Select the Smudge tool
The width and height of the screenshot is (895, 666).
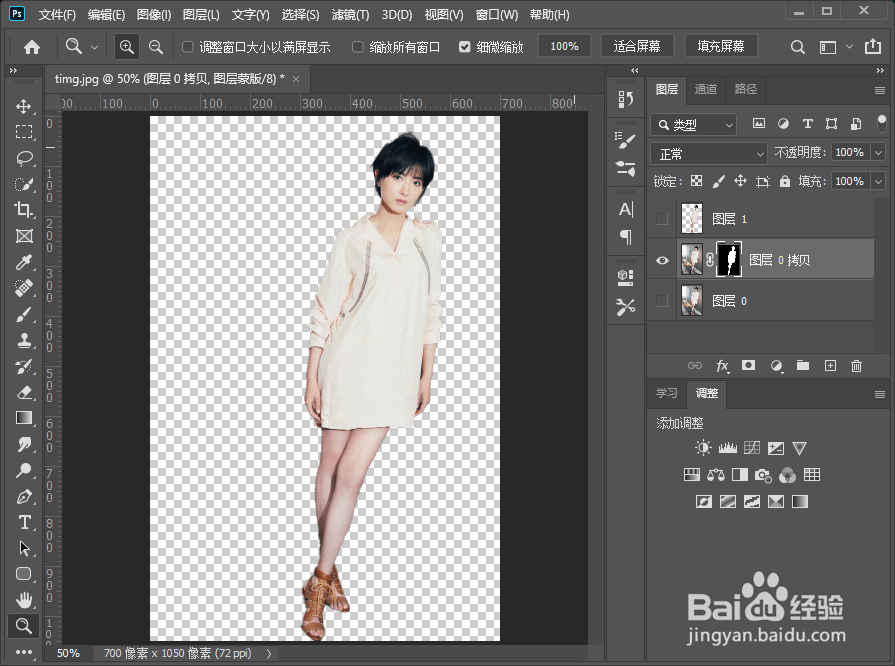coord(23,444)
